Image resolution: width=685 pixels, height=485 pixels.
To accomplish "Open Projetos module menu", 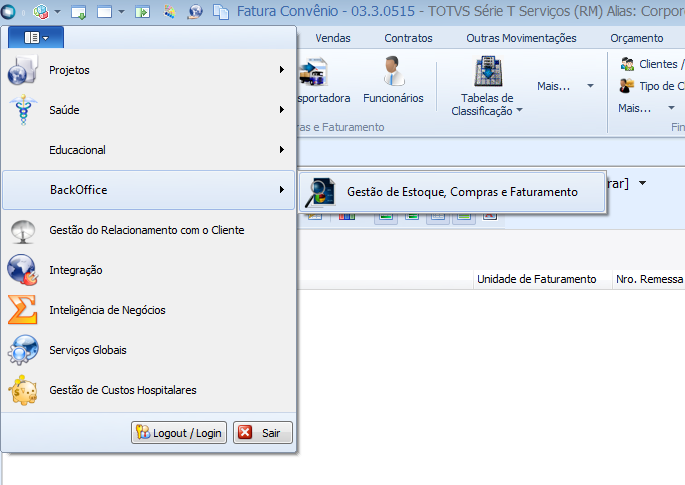I will (149, 70).
